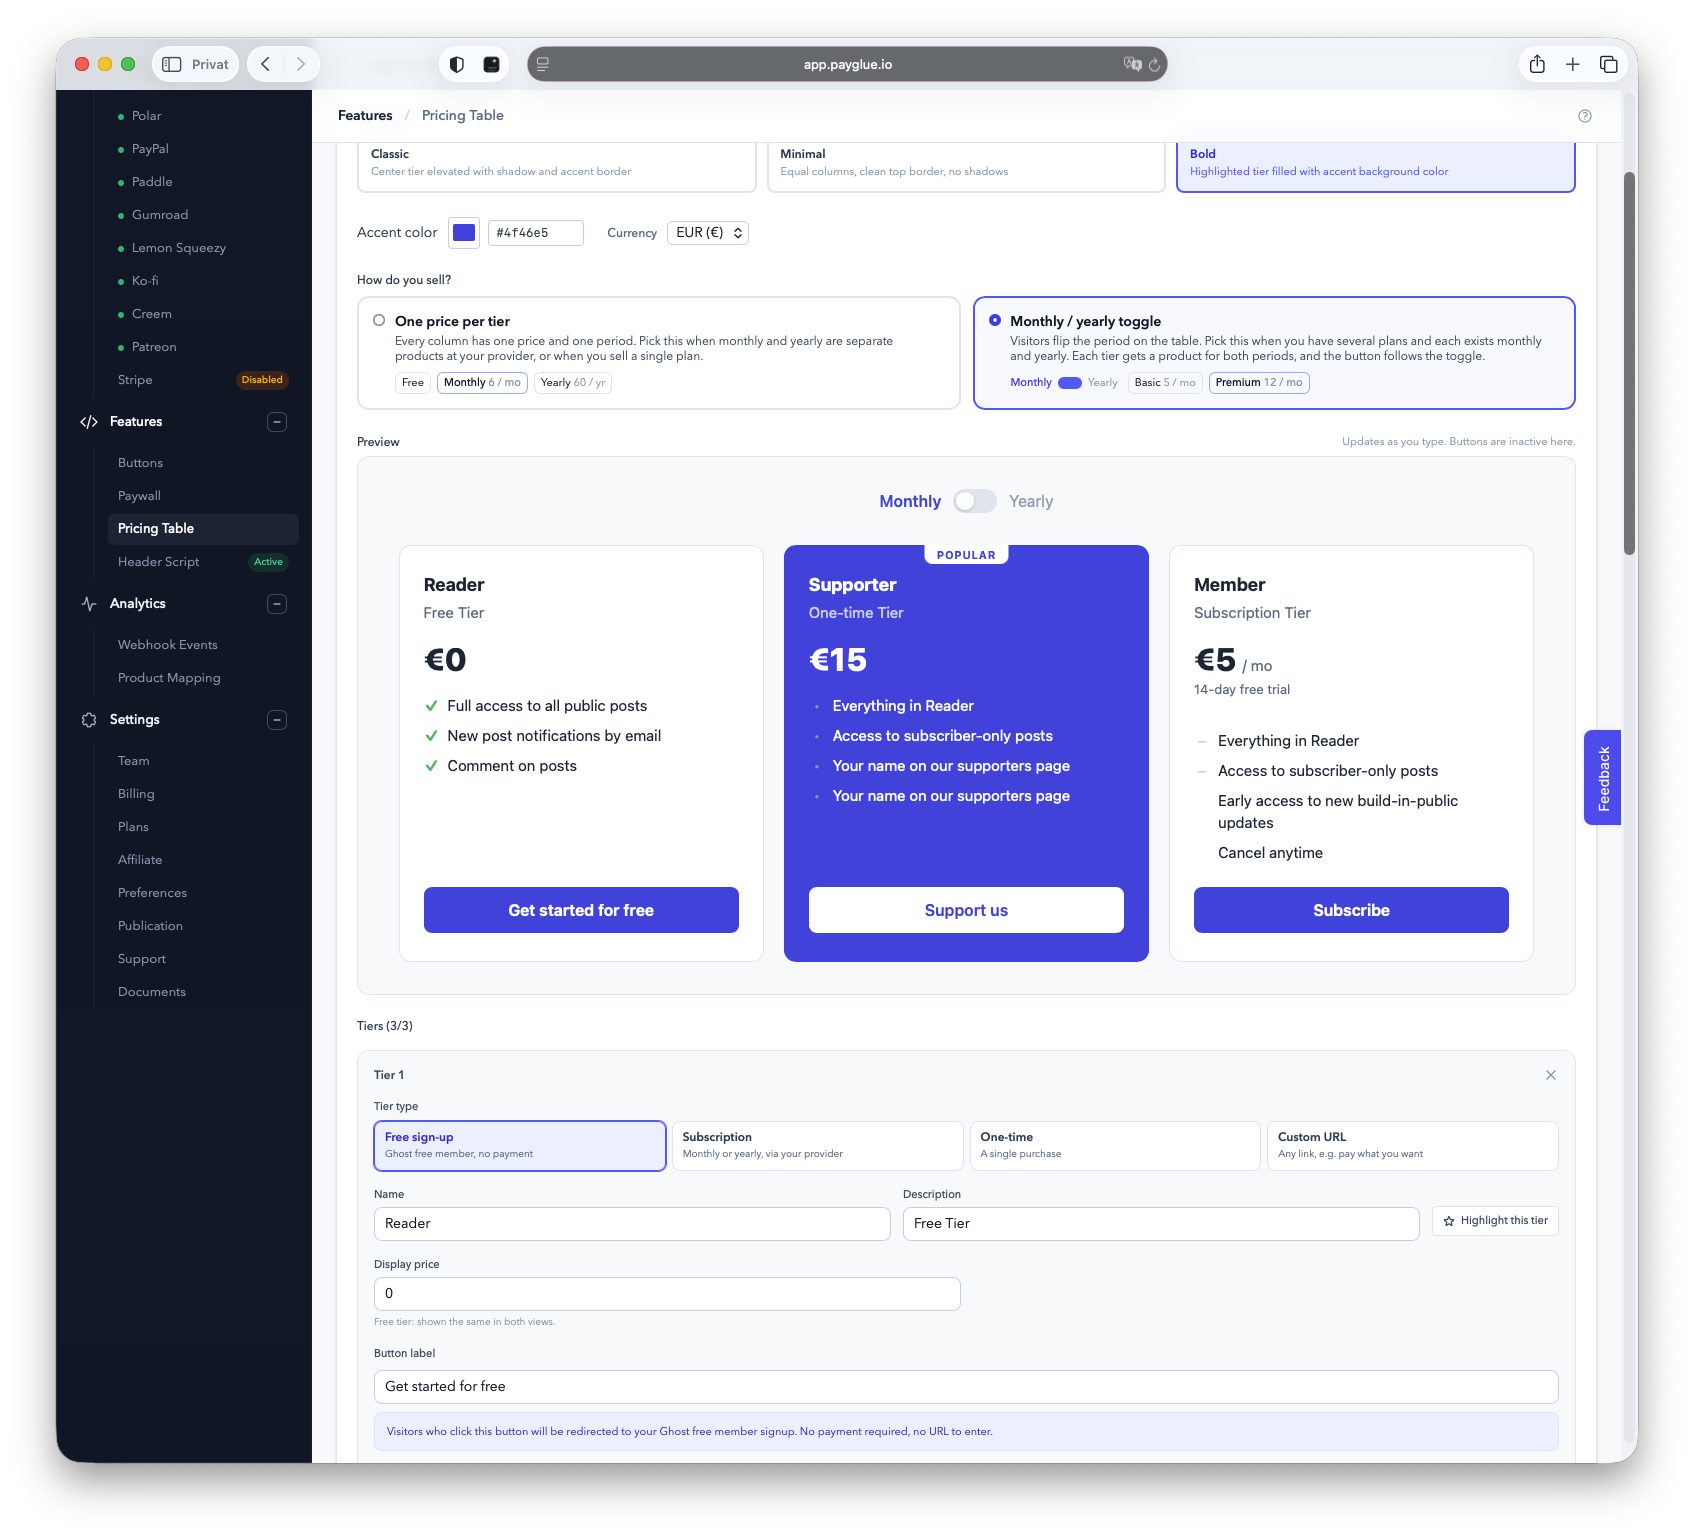Collapse the Analytics sidebar section
Screen dimensions: 1694x1537
(277, 604)
